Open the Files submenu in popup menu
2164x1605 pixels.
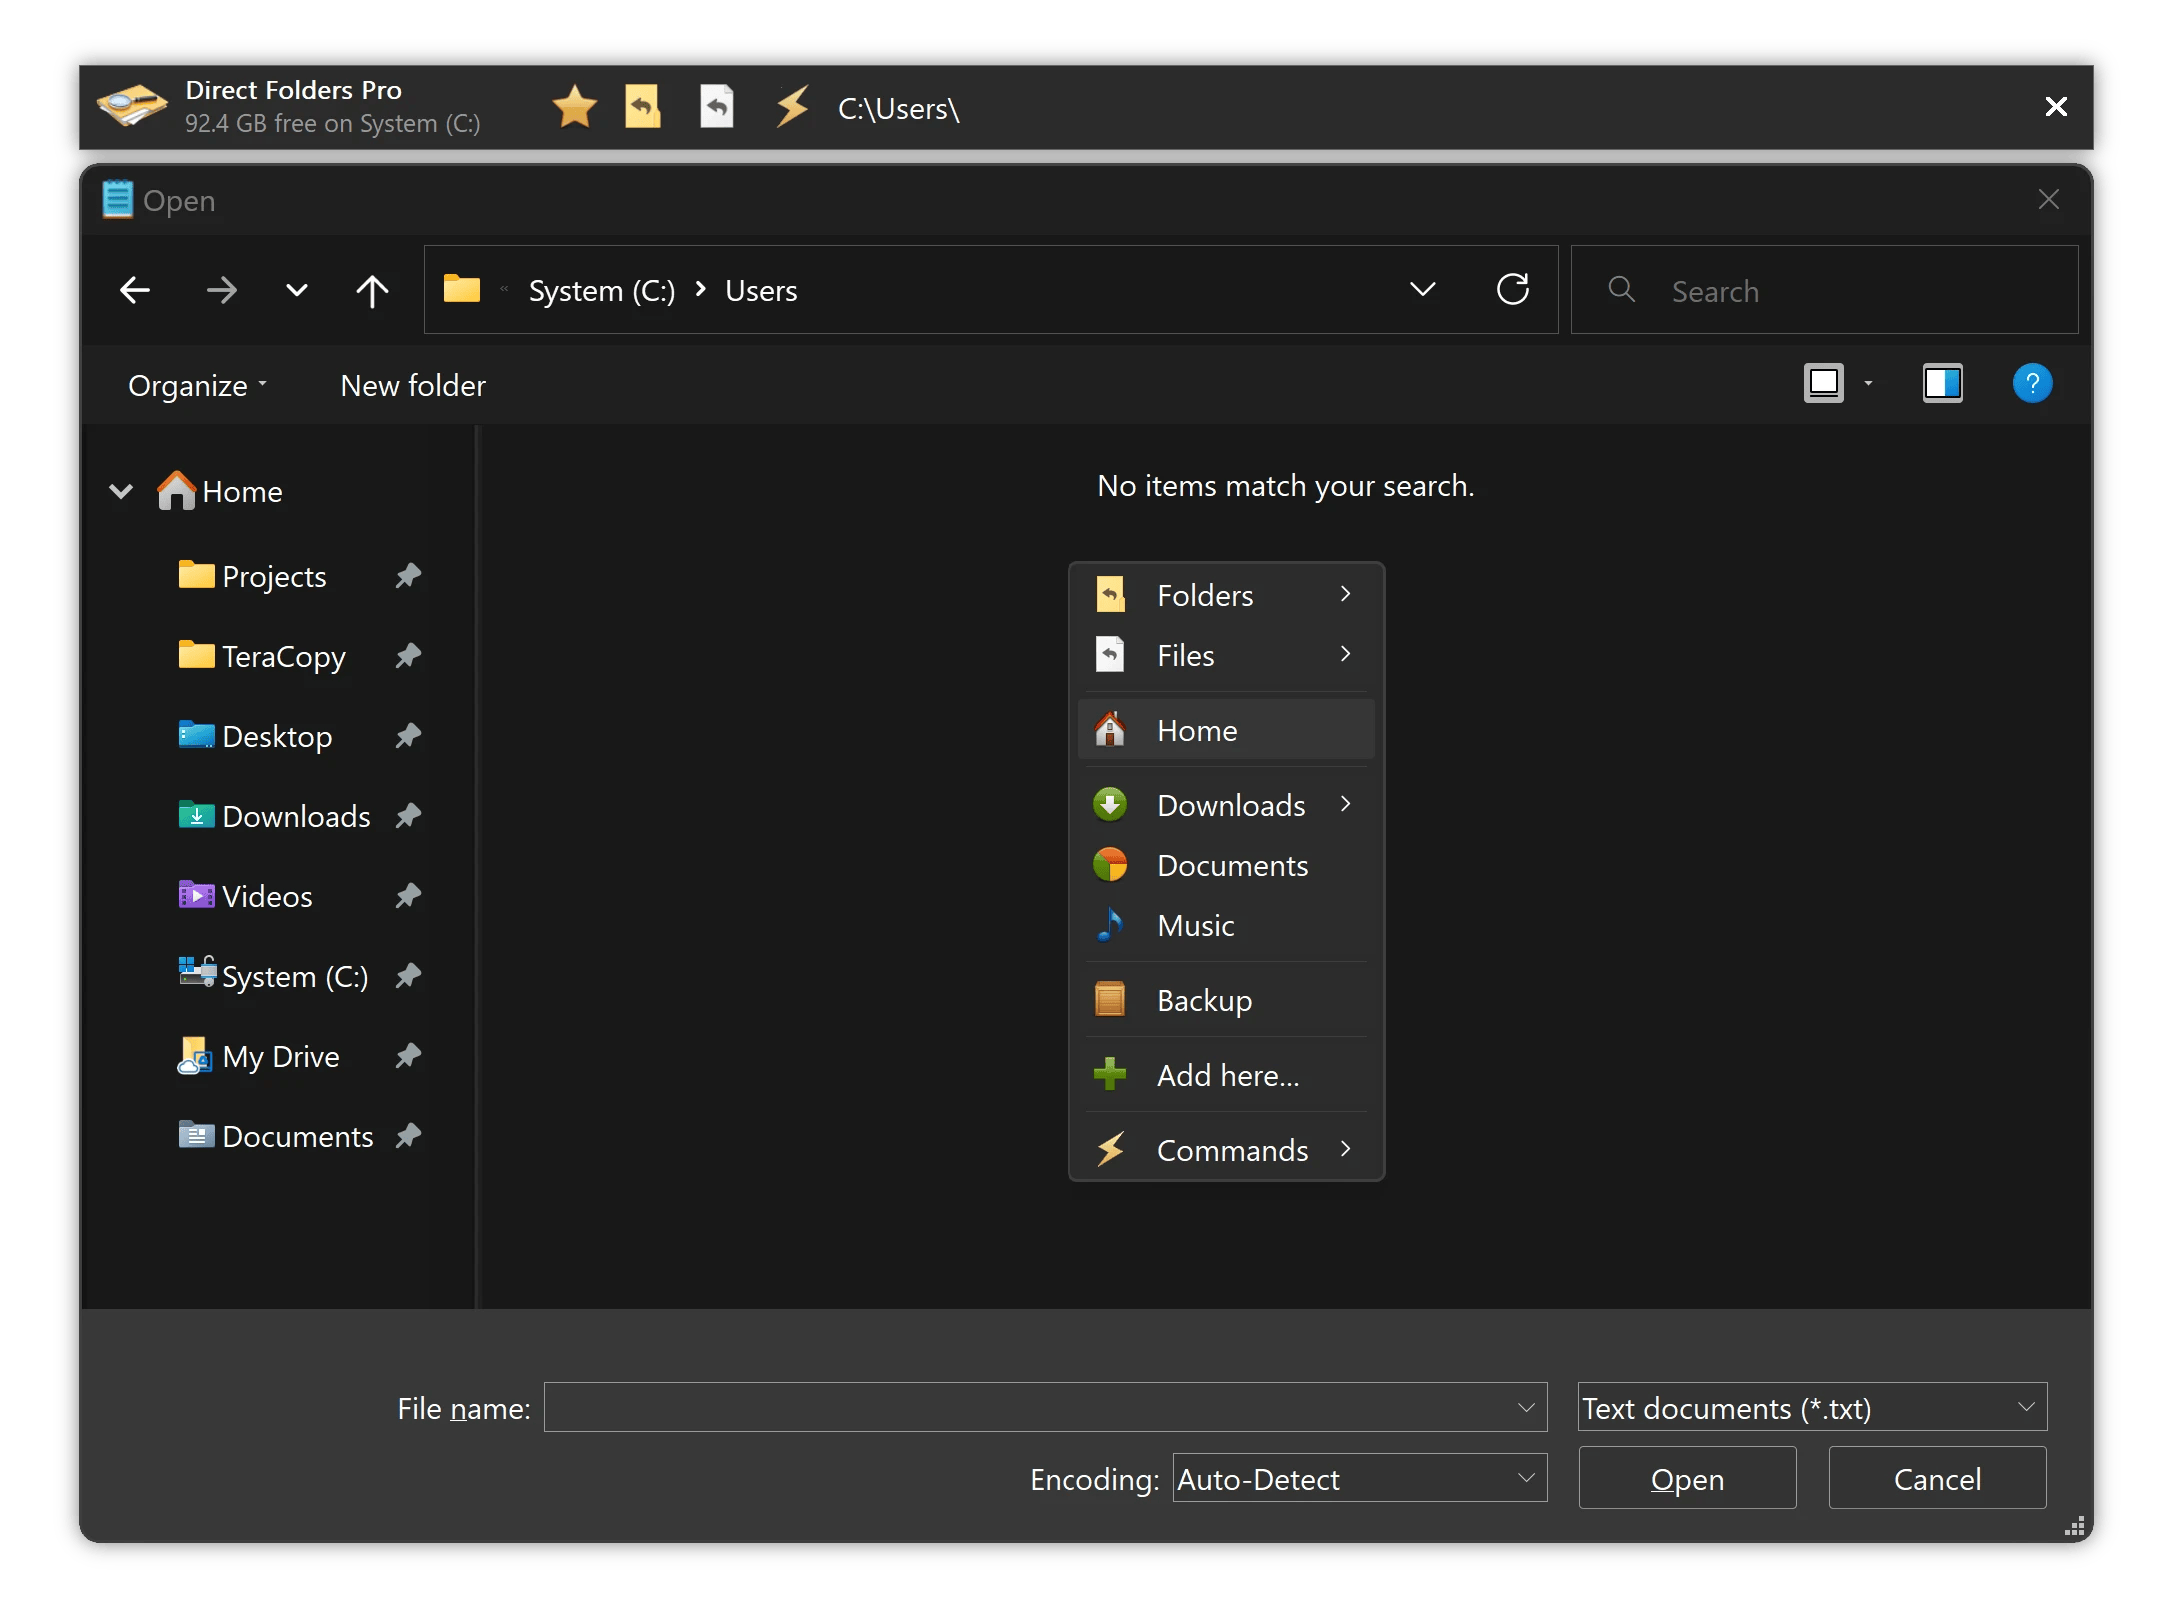tap(1226, 655)
